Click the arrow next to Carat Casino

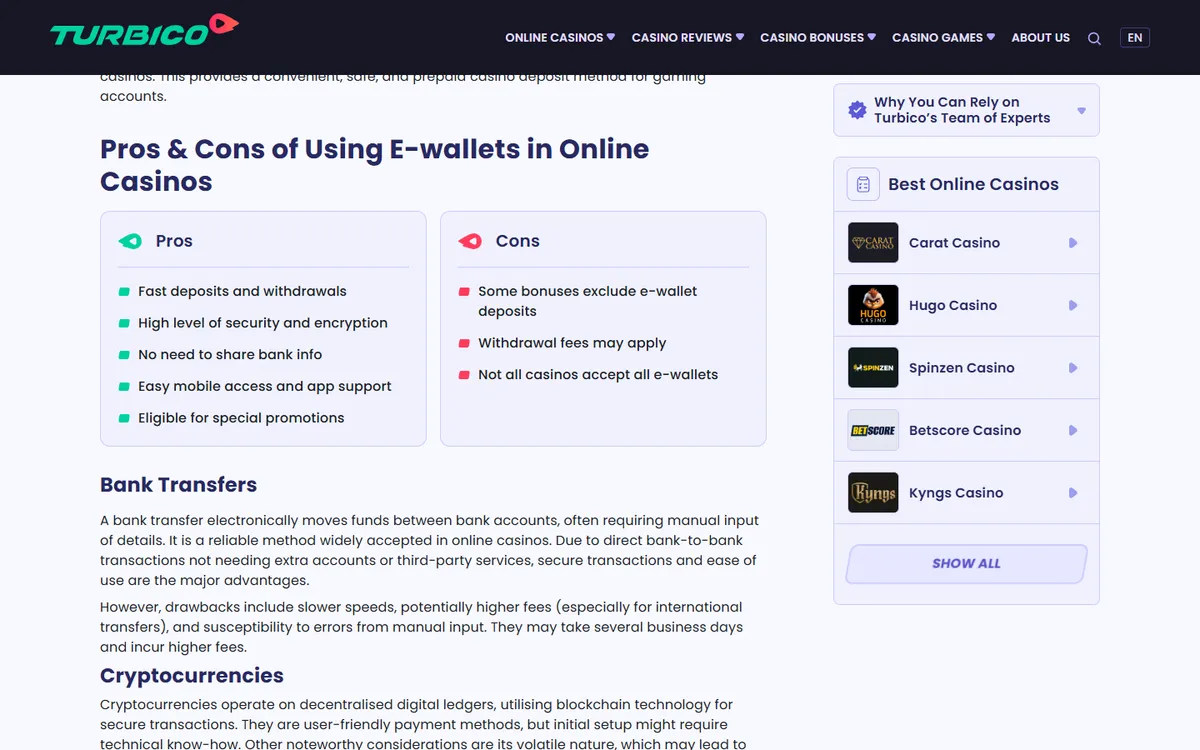pos(1073,243)
